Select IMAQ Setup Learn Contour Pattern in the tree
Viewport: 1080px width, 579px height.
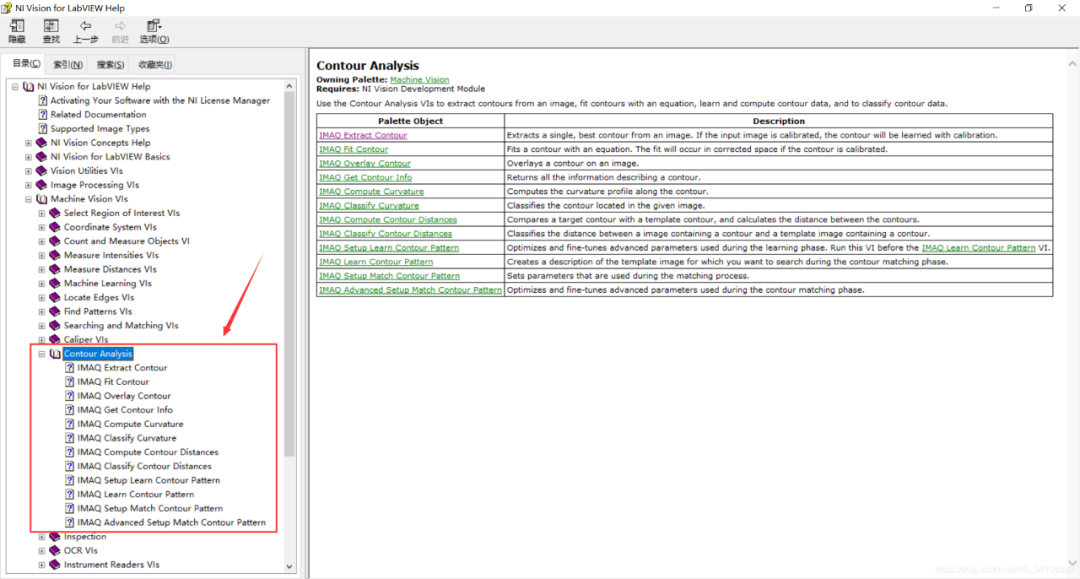(x=149, y=481)
